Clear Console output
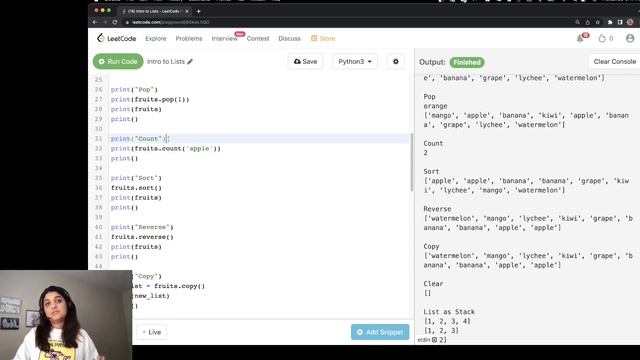The width and height of the screenshot is (640, 360). tap(614, 62)
